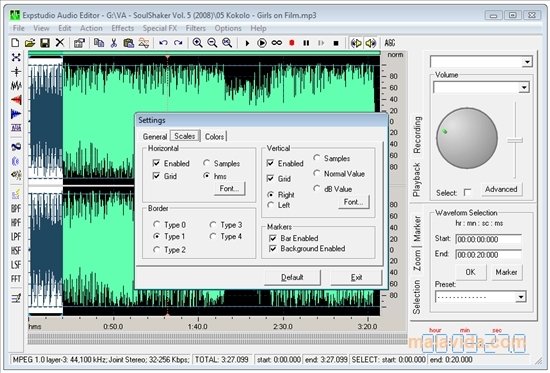Open the Filters menu
The width and height of the screenshot is (550, 373).
(x=195, y=28)
